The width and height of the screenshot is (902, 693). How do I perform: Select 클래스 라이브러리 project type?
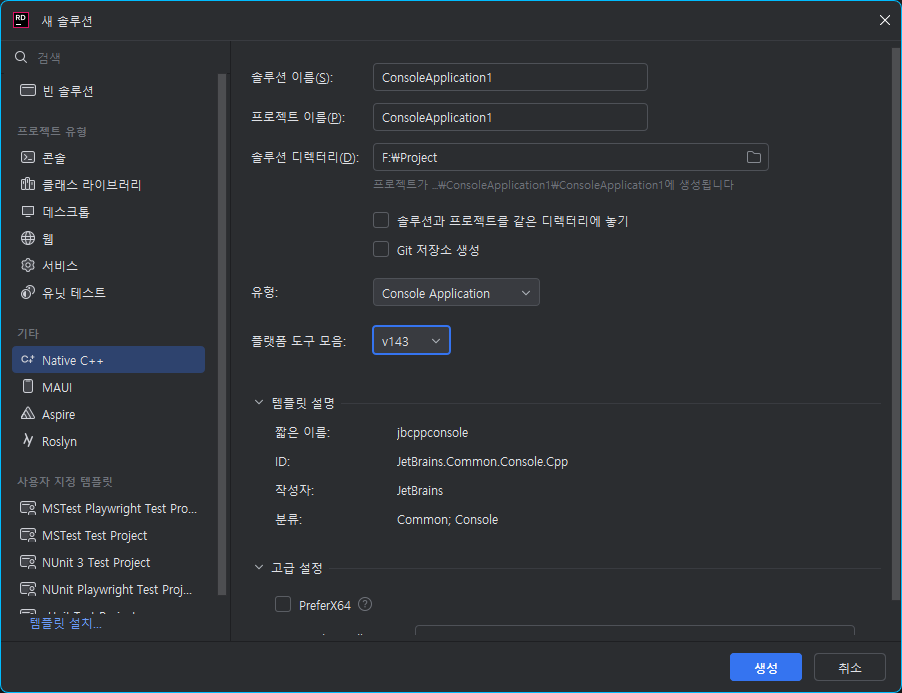(x=109, y=184)
